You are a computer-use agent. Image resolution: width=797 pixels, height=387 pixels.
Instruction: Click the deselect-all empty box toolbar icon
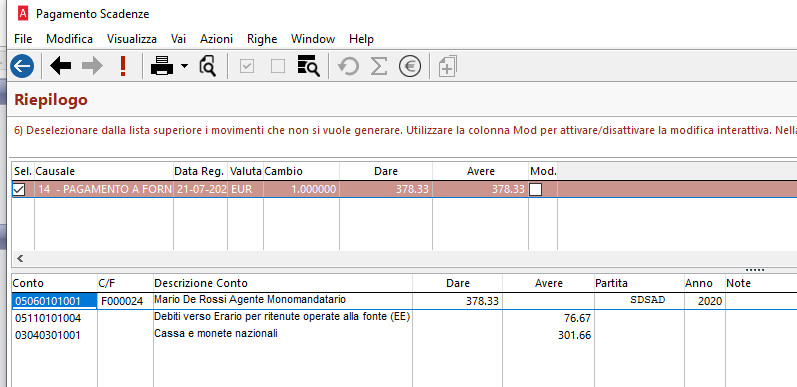click(278, 67)
